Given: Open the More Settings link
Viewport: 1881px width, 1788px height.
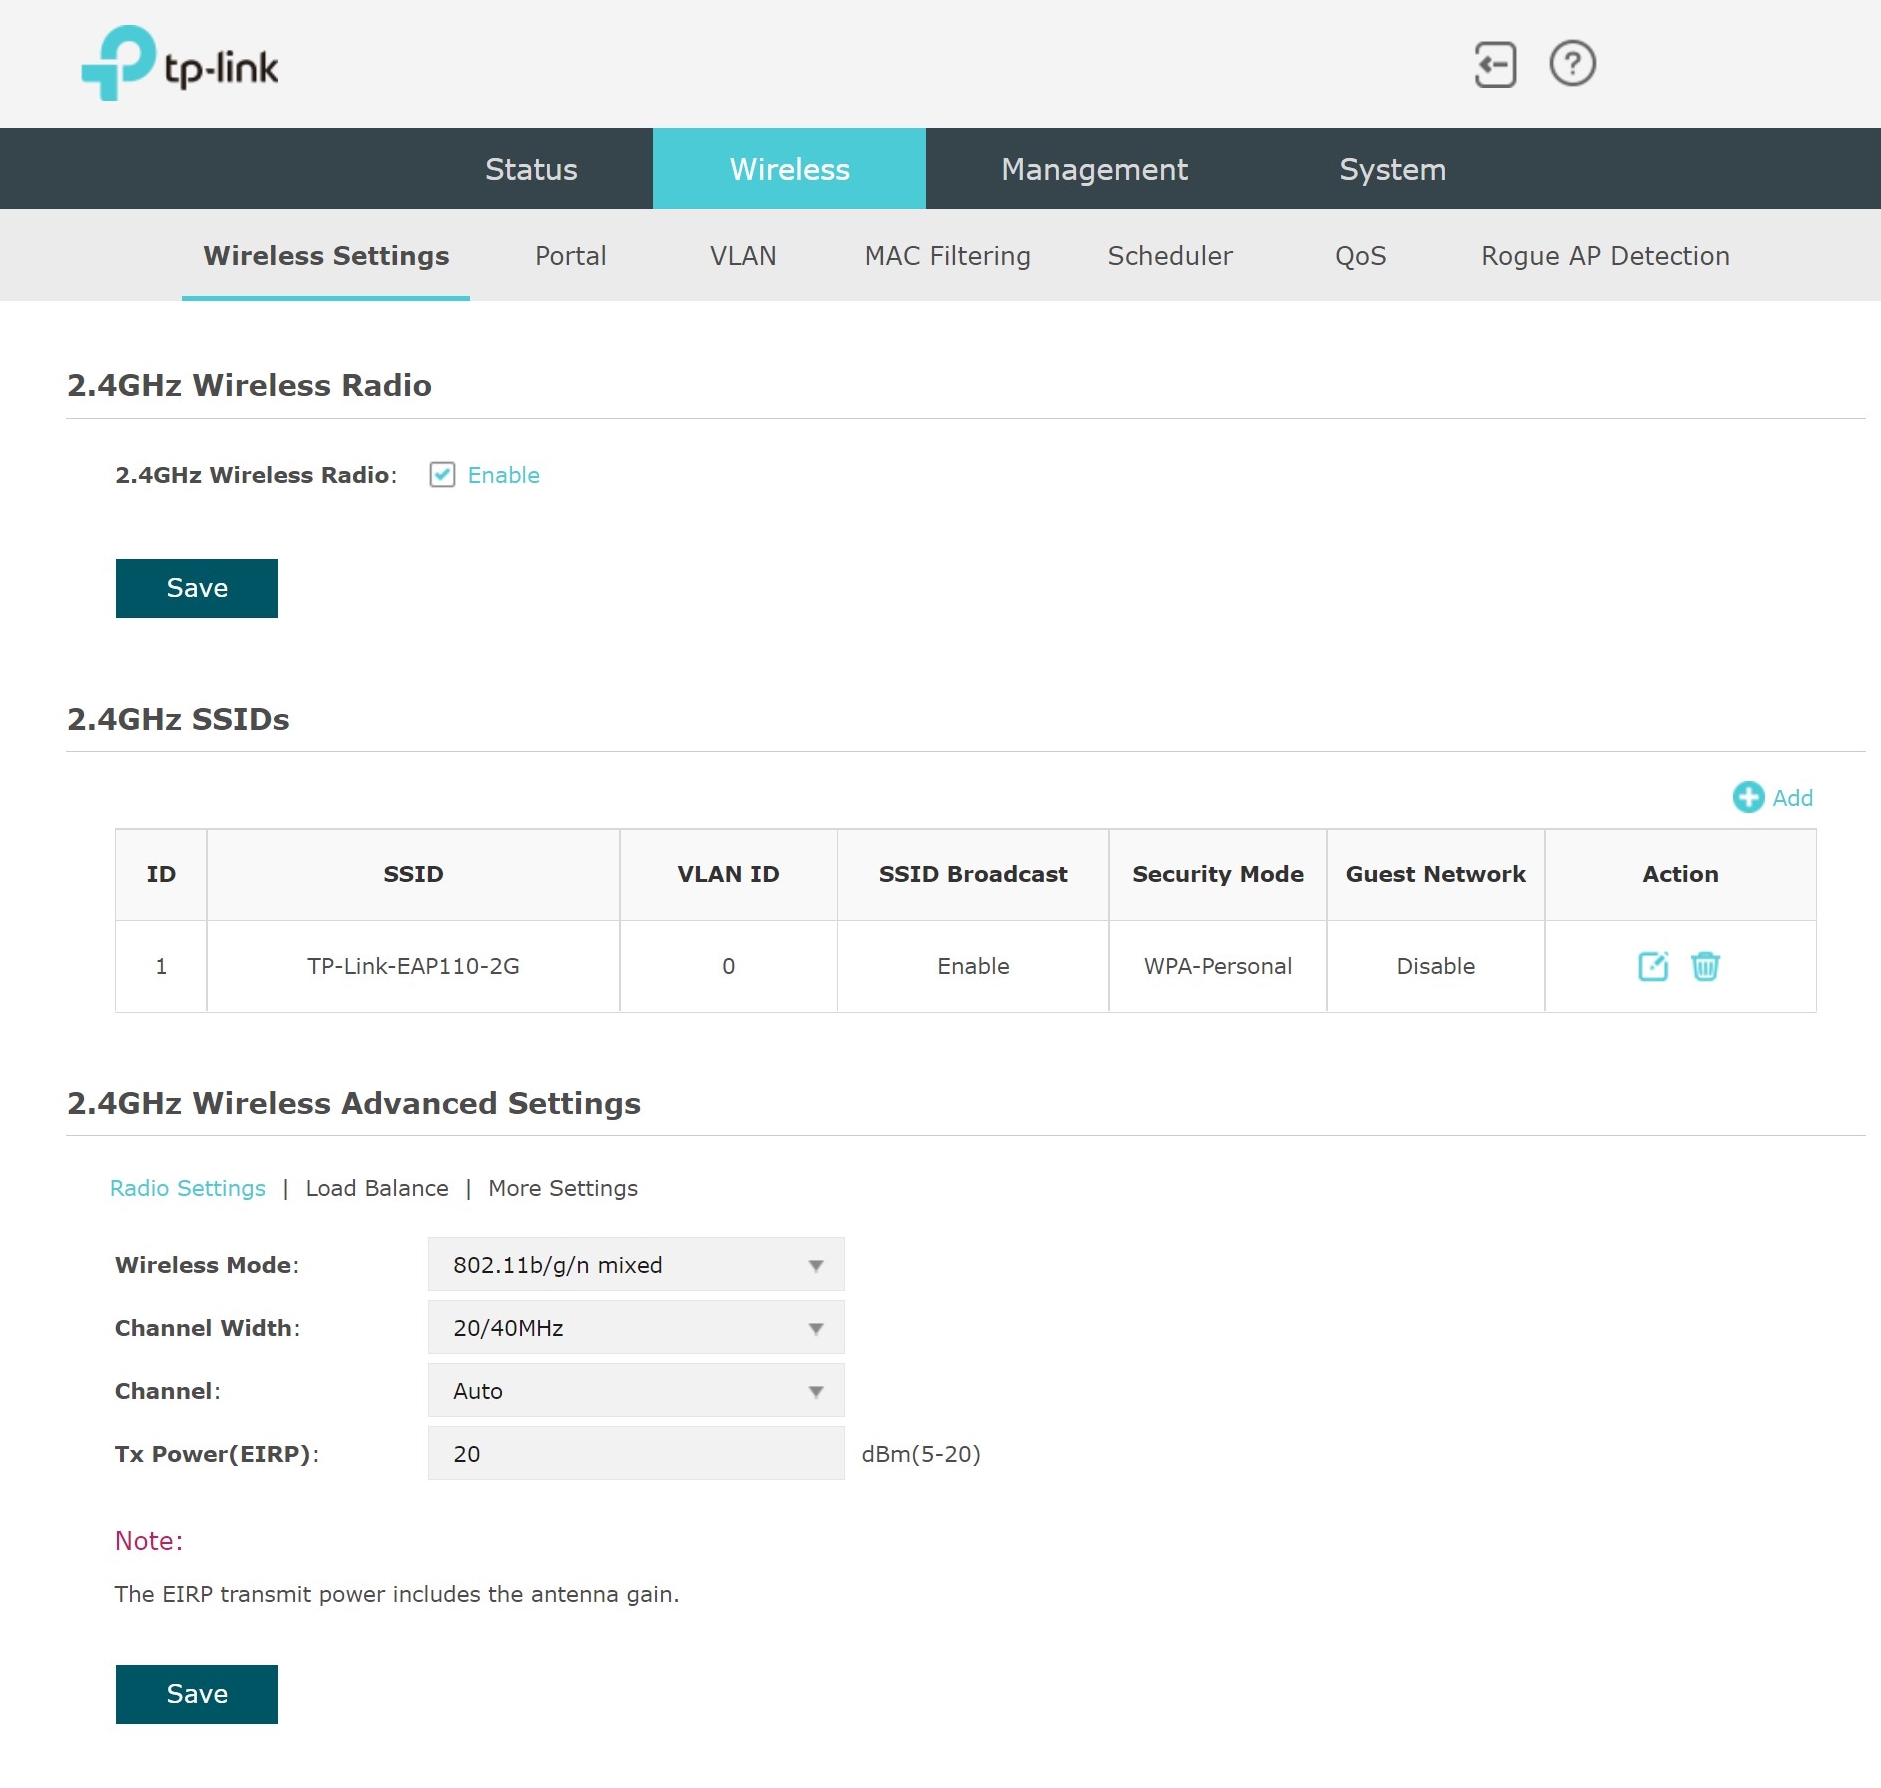Looking at the screenshot, I should click(562, 1188).
